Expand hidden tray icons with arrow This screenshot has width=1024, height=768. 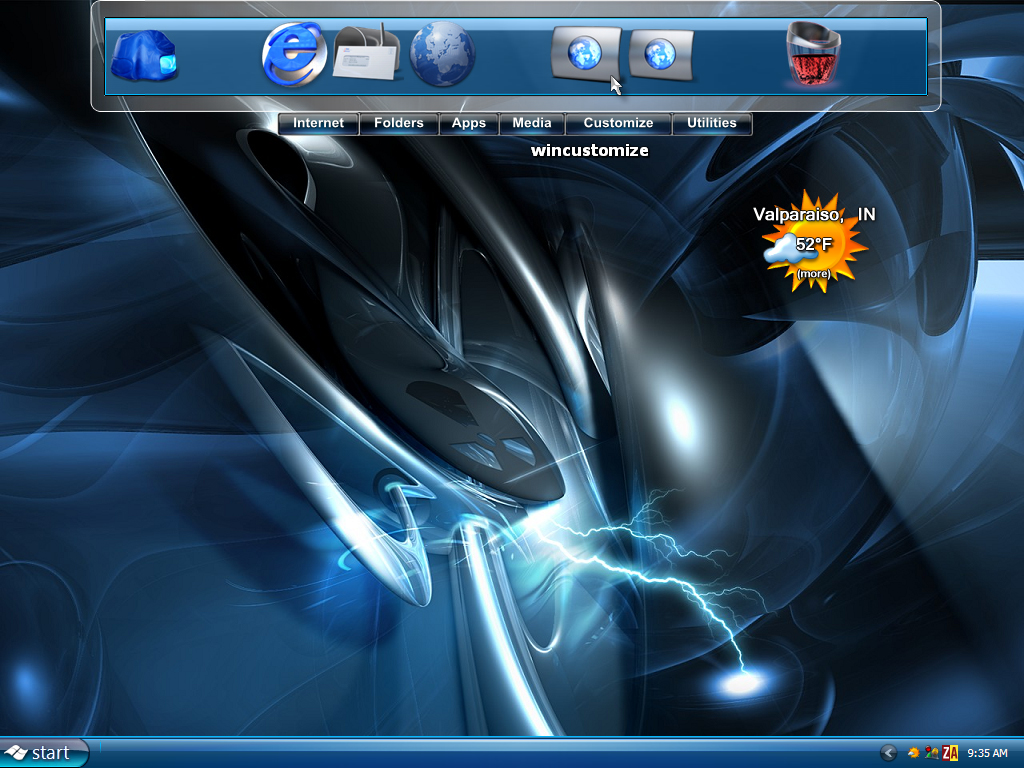(888, 753)
